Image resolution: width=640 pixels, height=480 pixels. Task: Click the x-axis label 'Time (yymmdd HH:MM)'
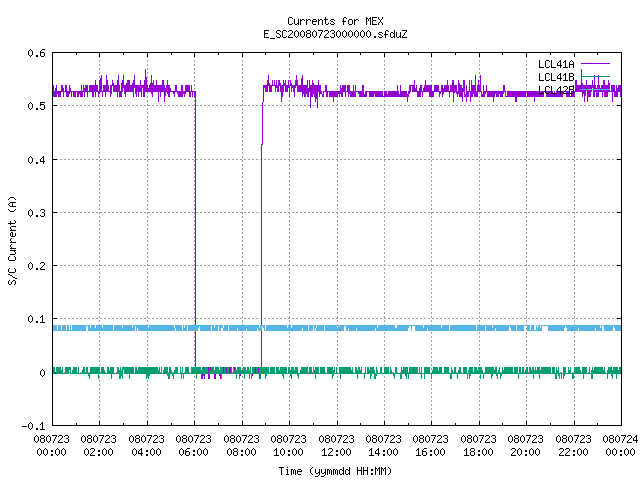pos(335,471)
